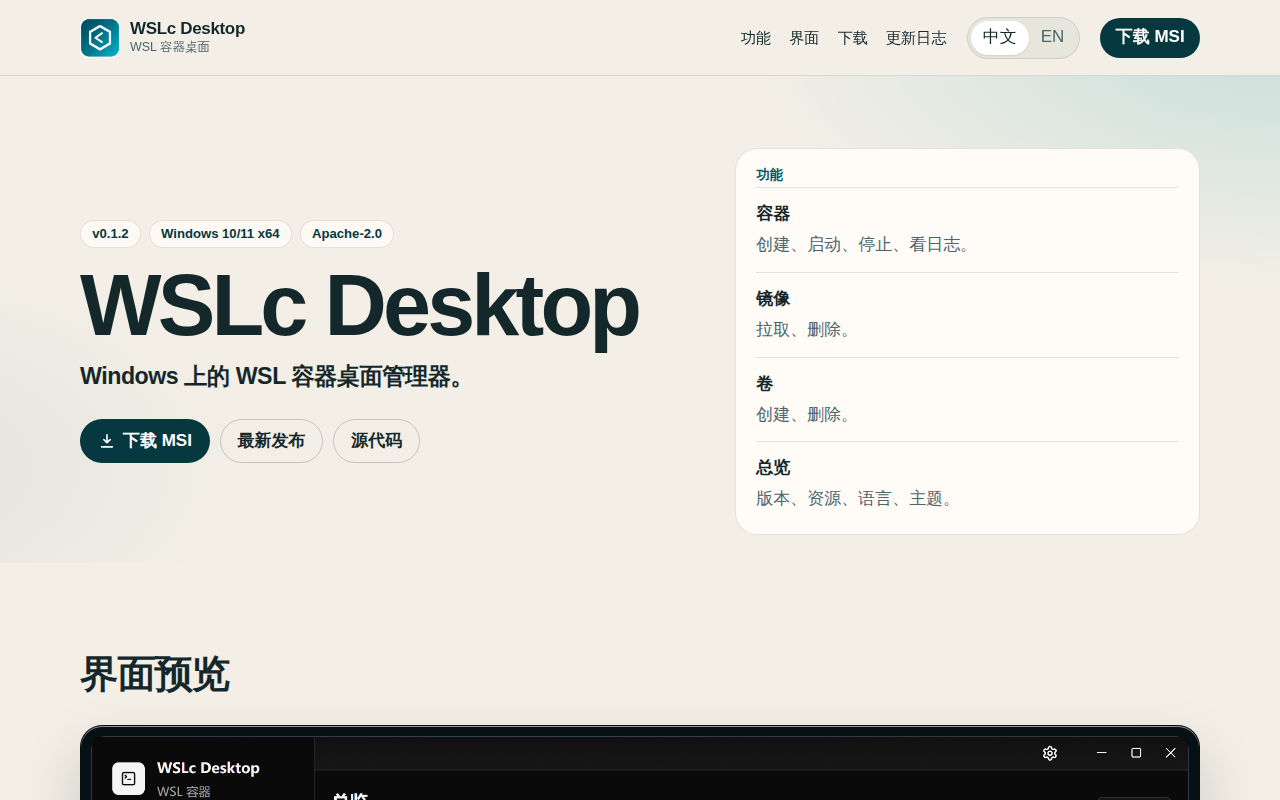Open the 源代码 link
This screenshot has width=1280, height=800.
[x=376, y=441]
